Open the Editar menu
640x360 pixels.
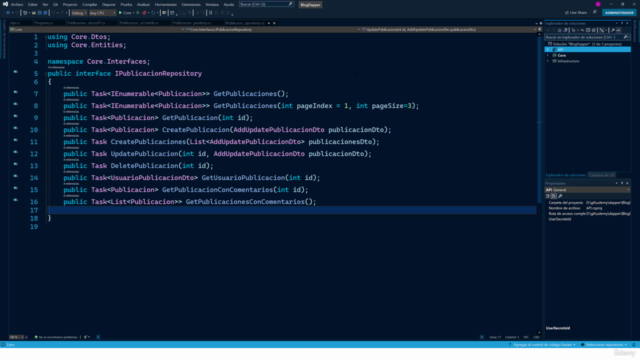click(33, 4)
